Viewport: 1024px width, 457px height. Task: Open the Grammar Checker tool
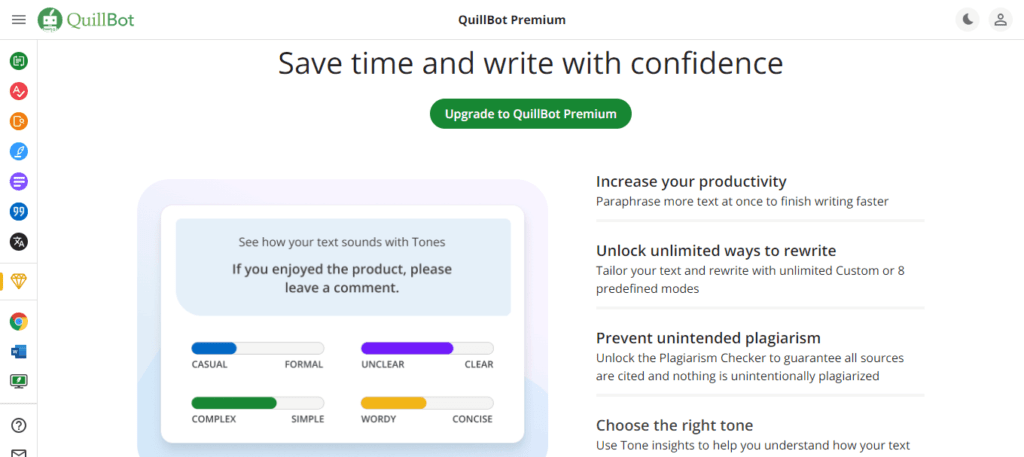(x=18, y=91)
